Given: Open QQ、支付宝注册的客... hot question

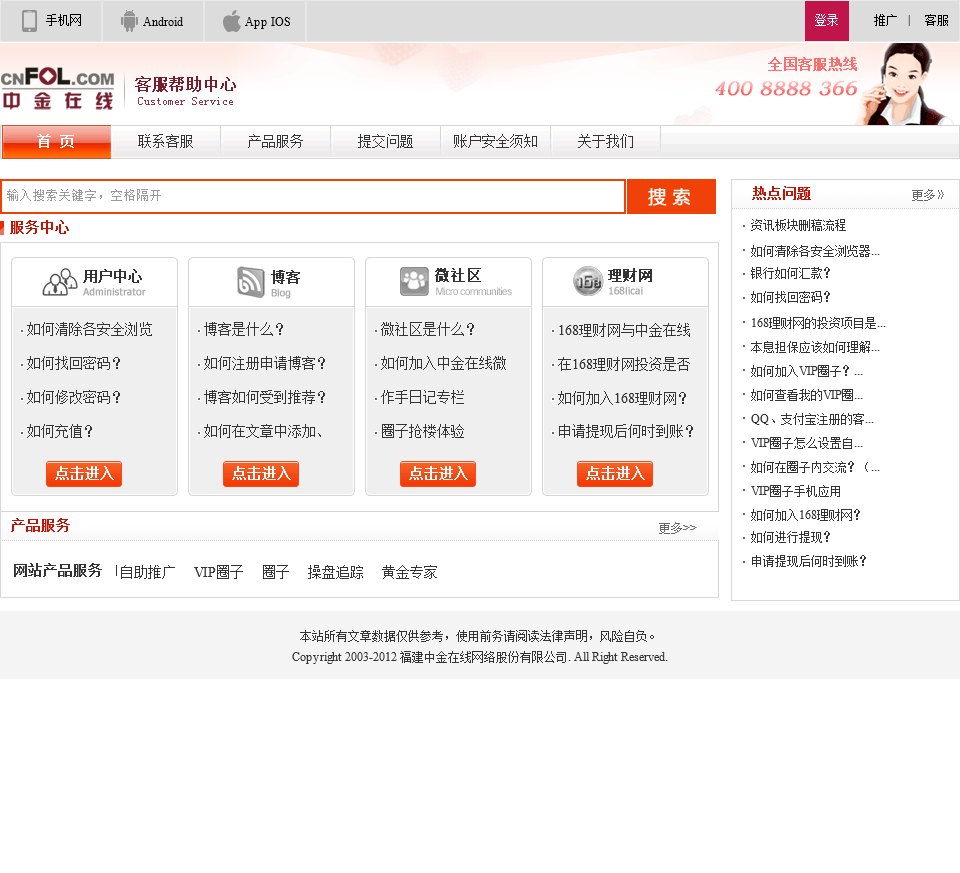Looking at the screenshot, I should click(812, 419).
